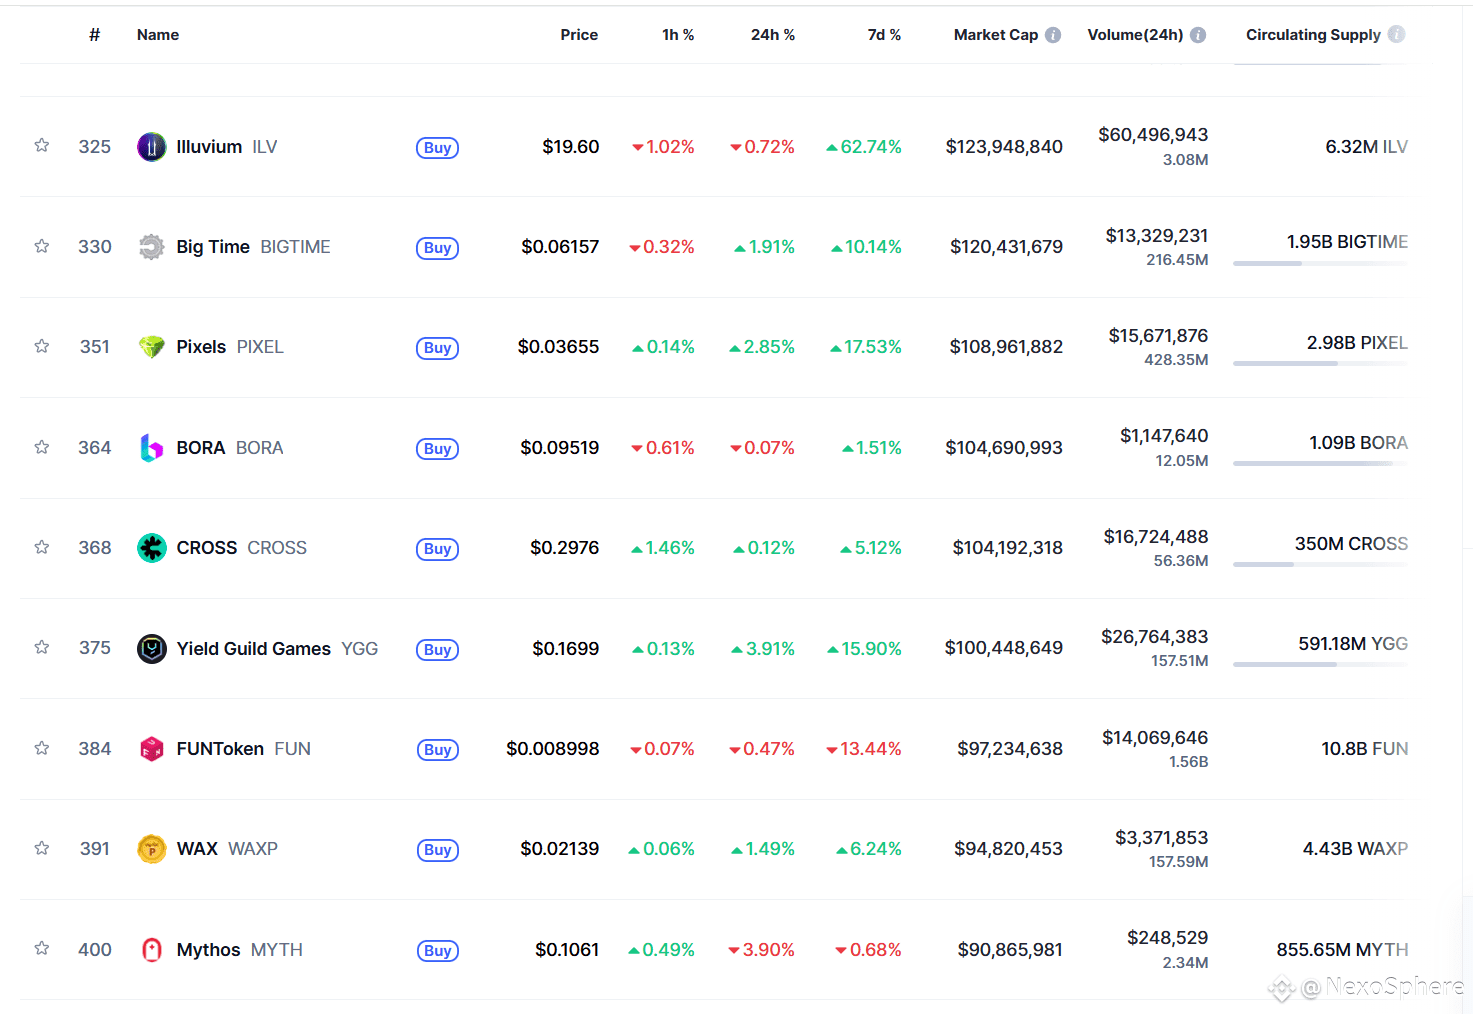Click the BORA logo icon
Screen dimensions: 1473x1014
[151, 448]
